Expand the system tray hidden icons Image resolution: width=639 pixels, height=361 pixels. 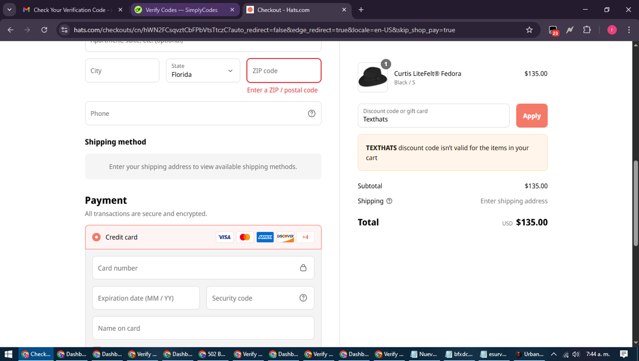click(553, 354)
